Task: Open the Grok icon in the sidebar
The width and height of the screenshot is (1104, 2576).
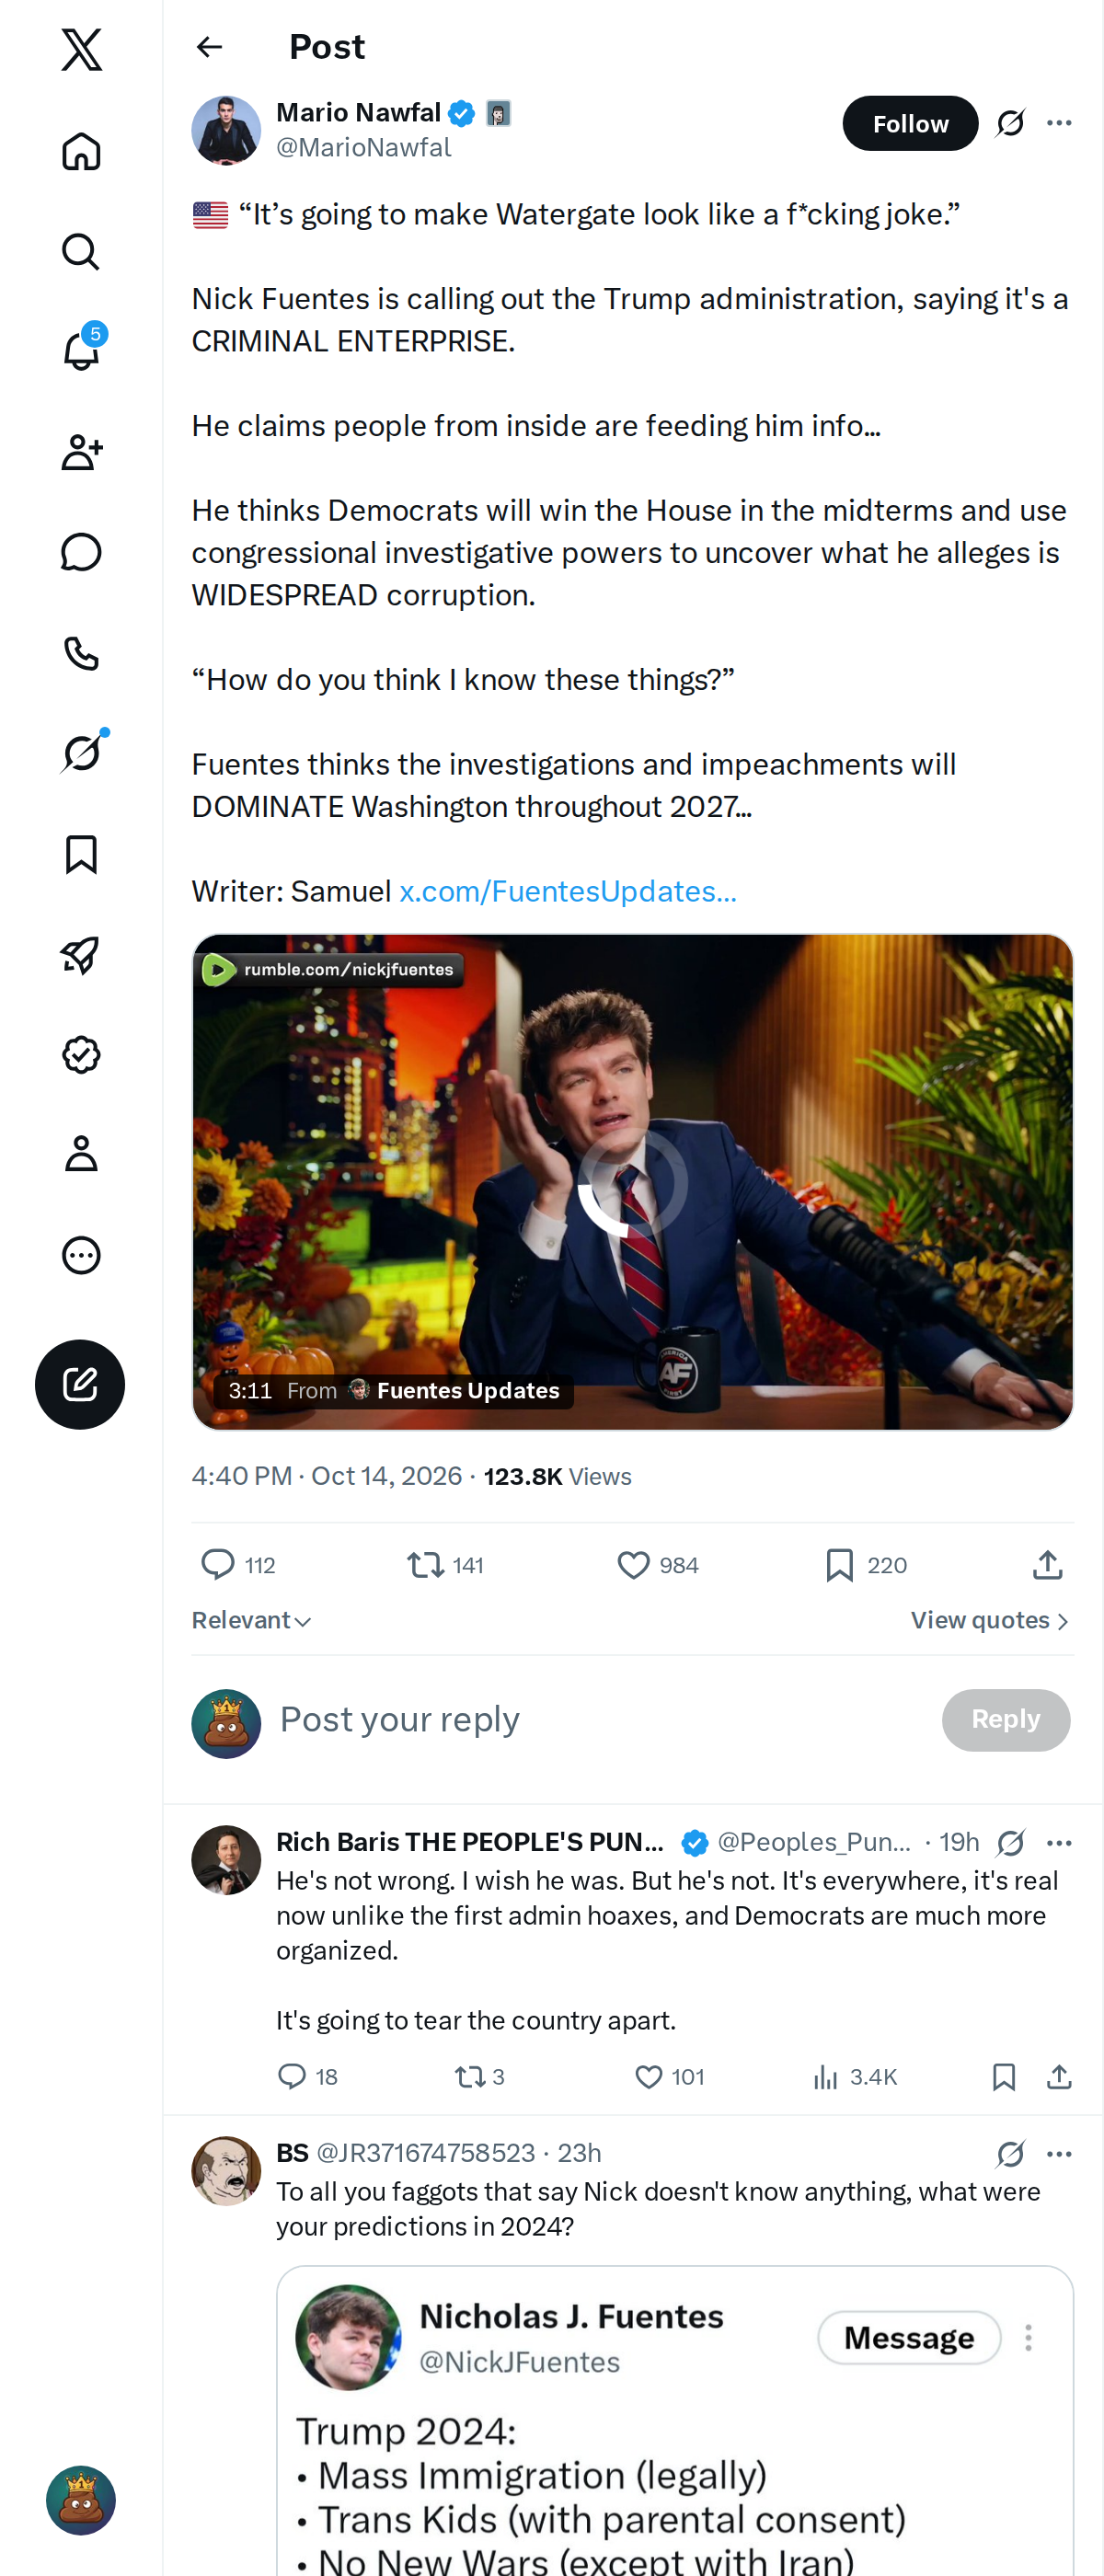Action: point(81,752)
